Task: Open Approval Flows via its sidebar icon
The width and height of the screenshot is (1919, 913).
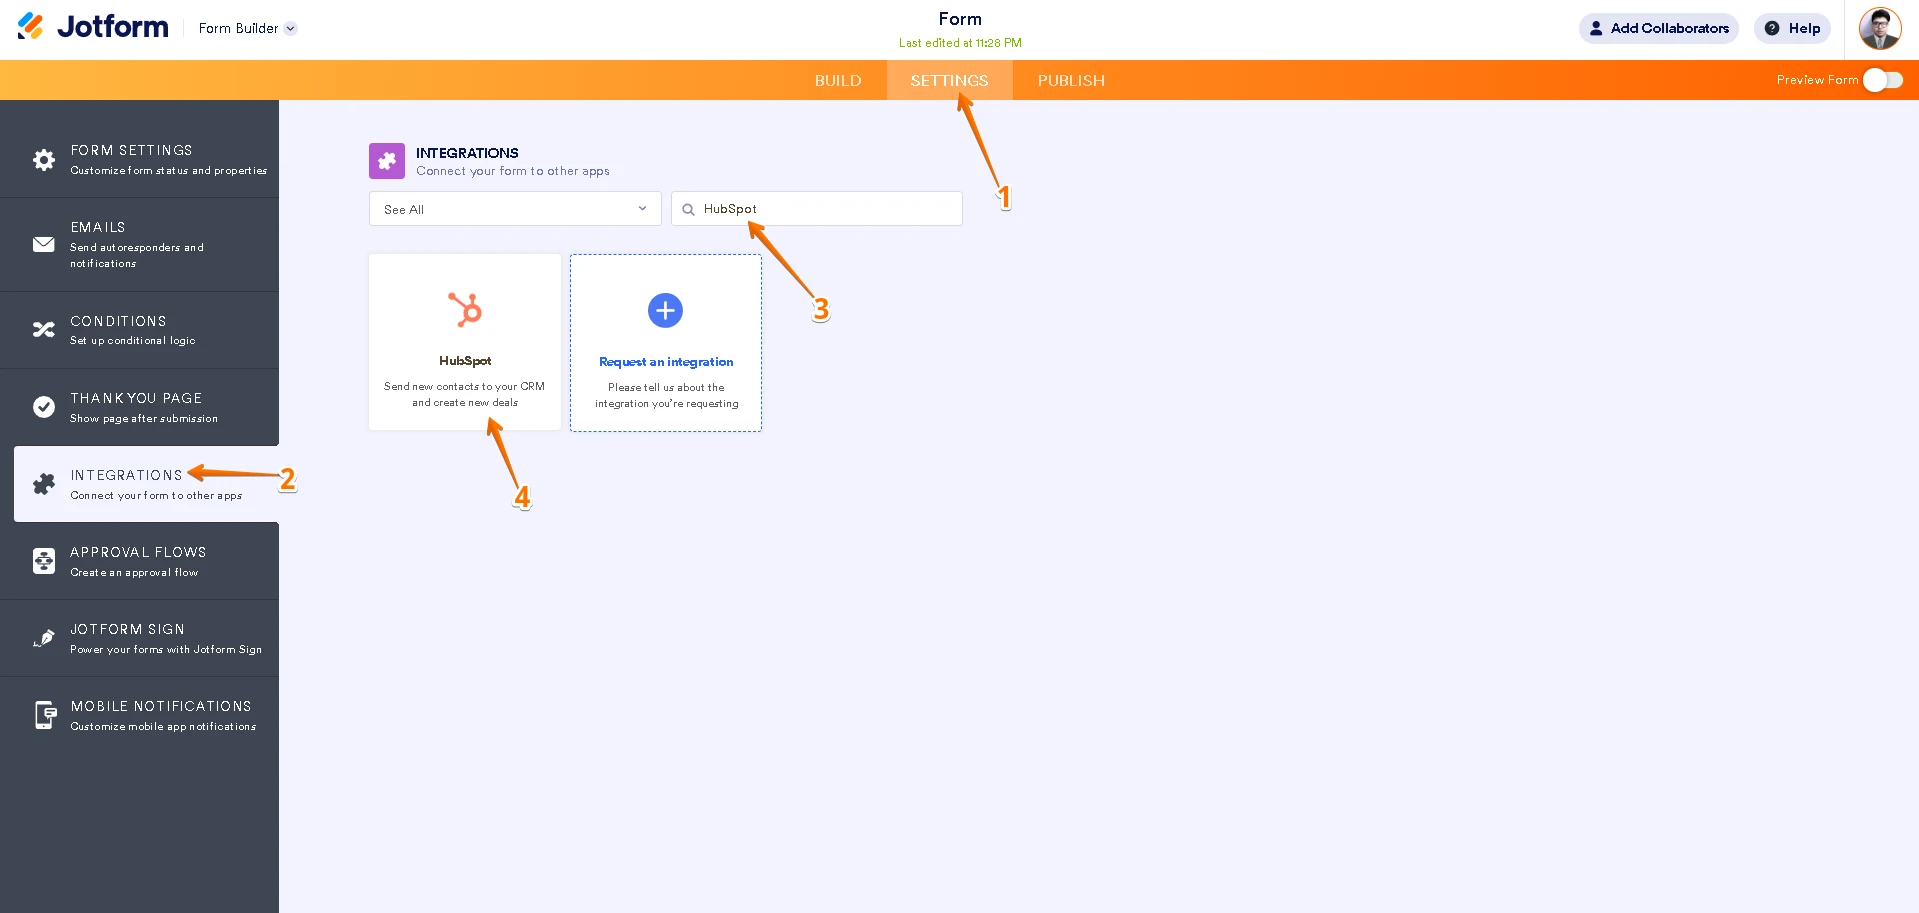Action: point(43,561)
